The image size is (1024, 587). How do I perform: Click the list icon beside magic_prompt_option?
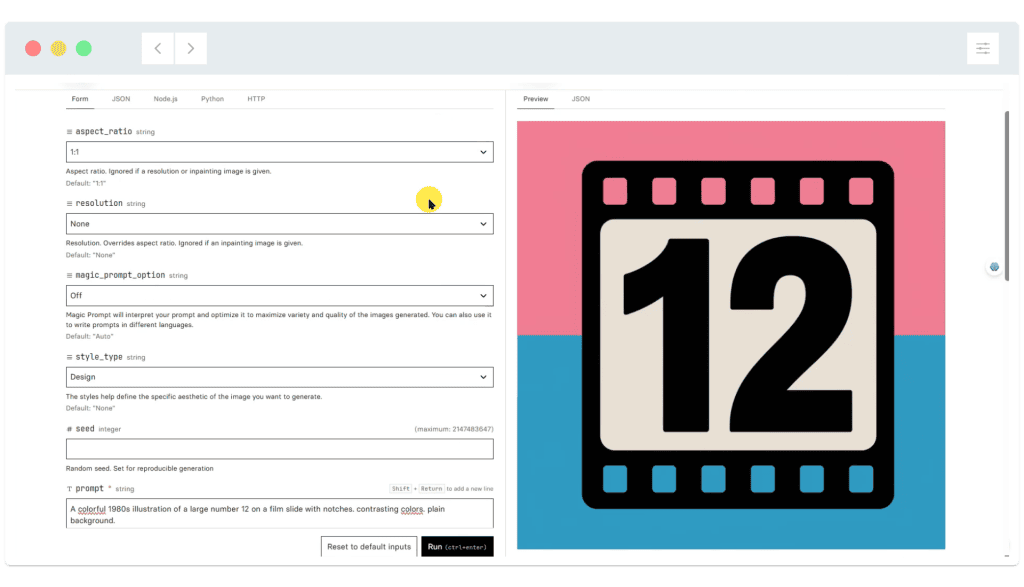click(69, 276)
